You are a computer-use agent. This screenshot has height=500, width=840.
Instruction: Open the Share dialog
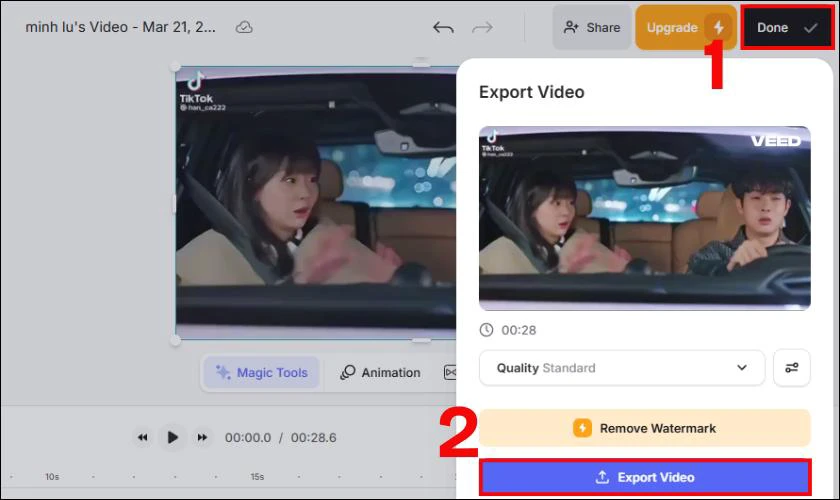click(x=592, y=27)
